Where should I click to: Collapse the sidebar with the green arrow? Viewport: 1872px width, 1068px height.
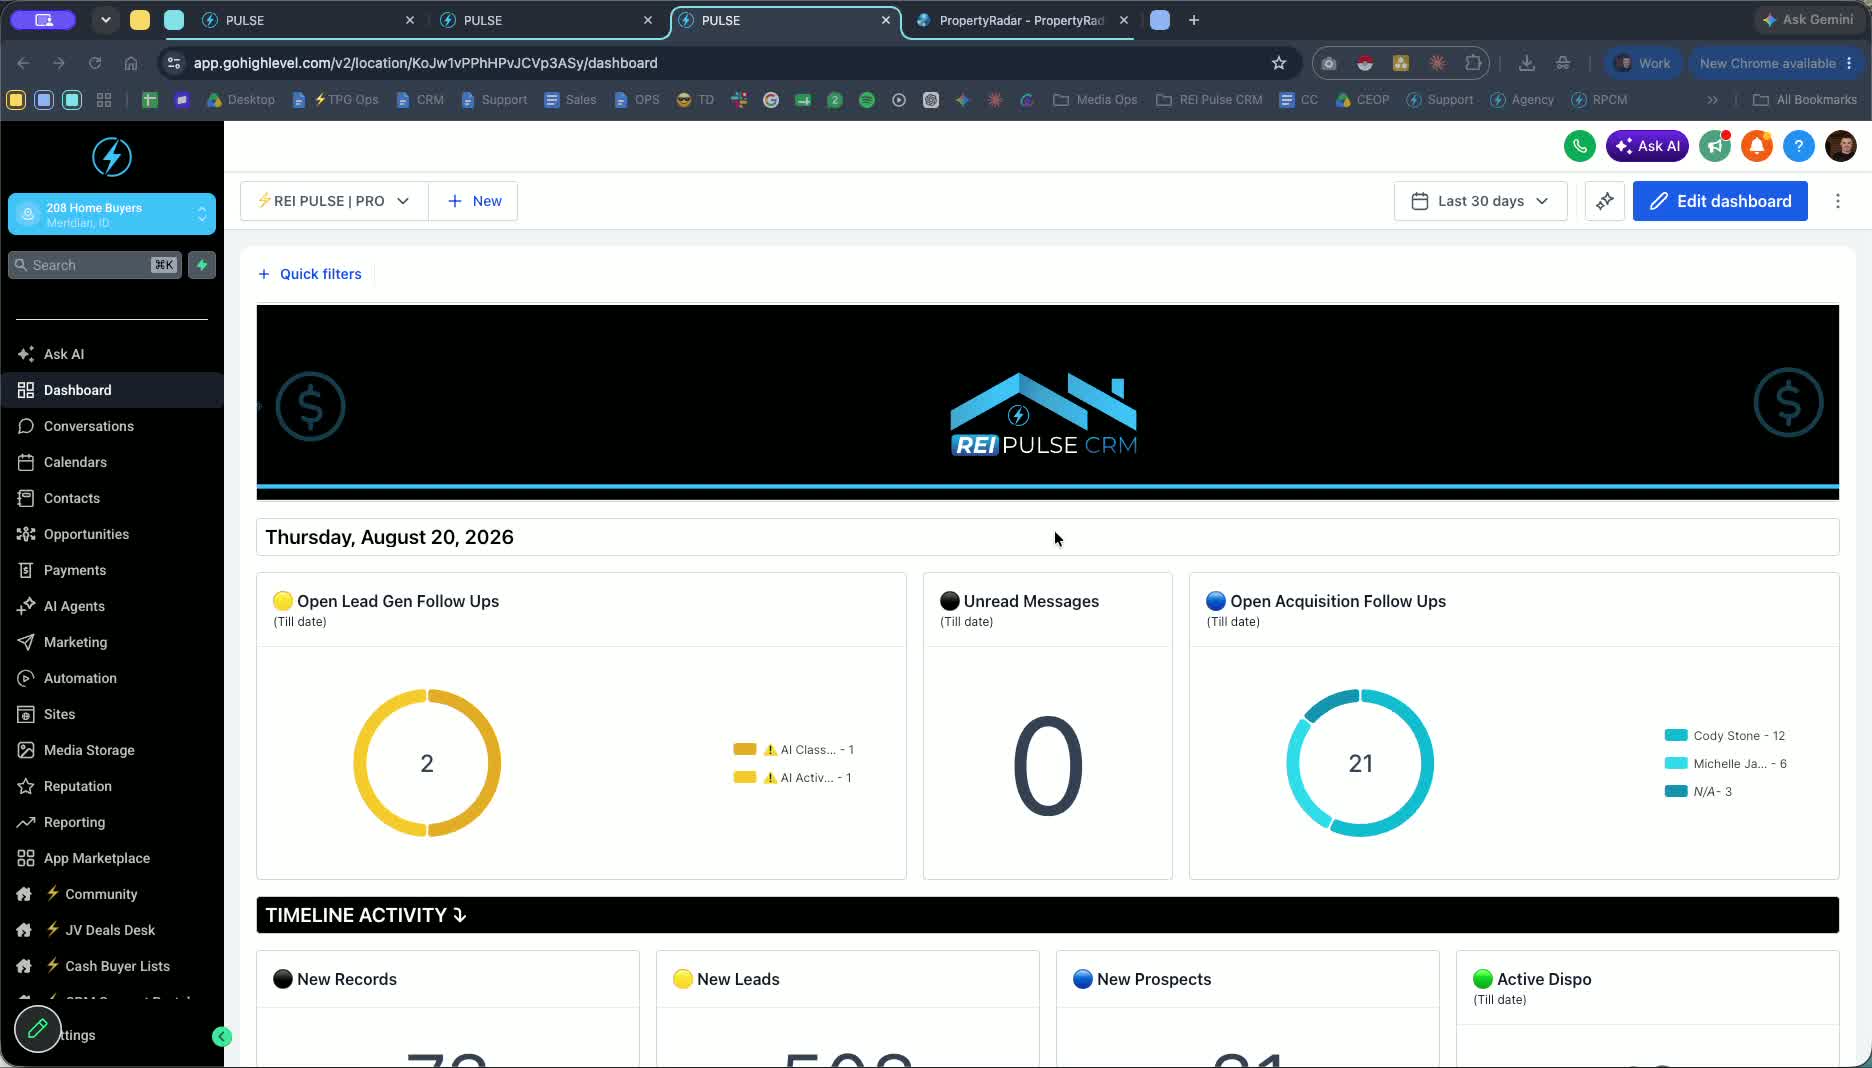tap(222, 1037)
